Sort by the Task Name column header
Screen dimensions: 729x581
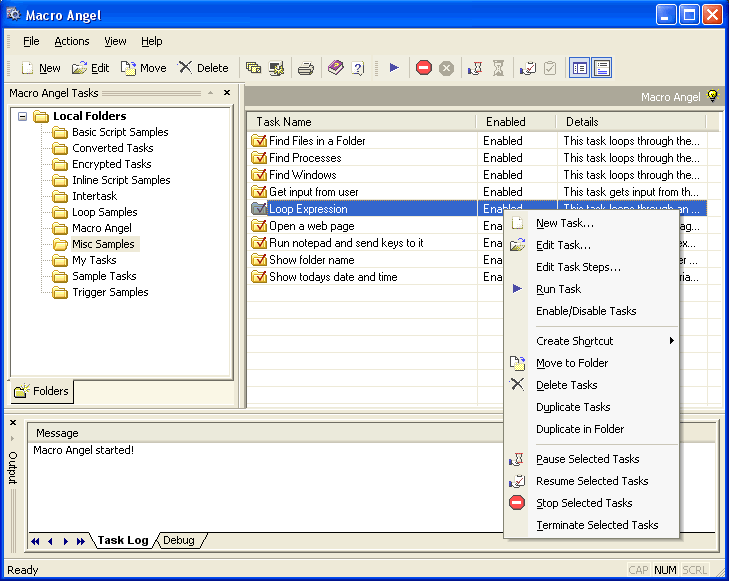point(362,122)
